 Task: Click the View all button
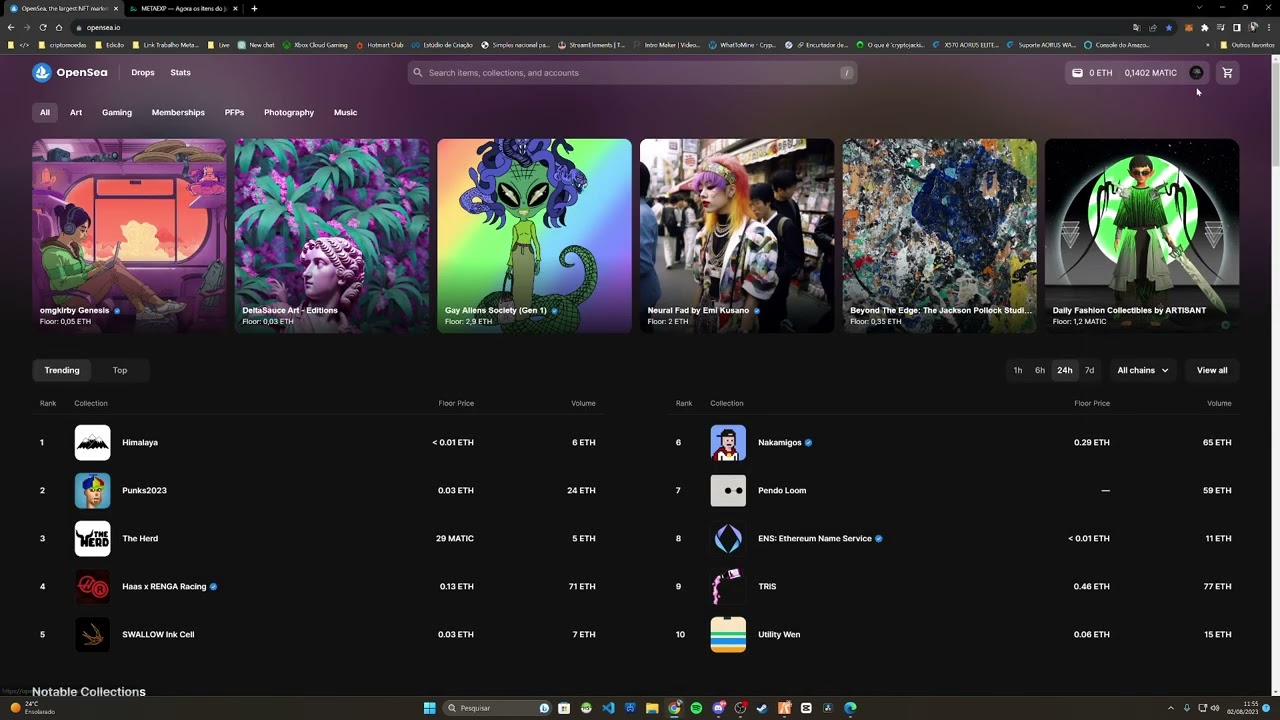pyautogui.click(x=1212, y=370)
